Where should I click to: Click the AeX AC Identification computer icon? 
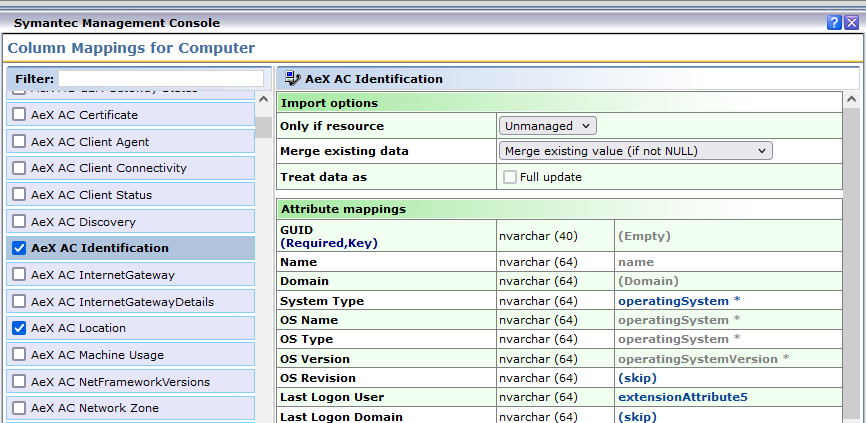[295, 78]
